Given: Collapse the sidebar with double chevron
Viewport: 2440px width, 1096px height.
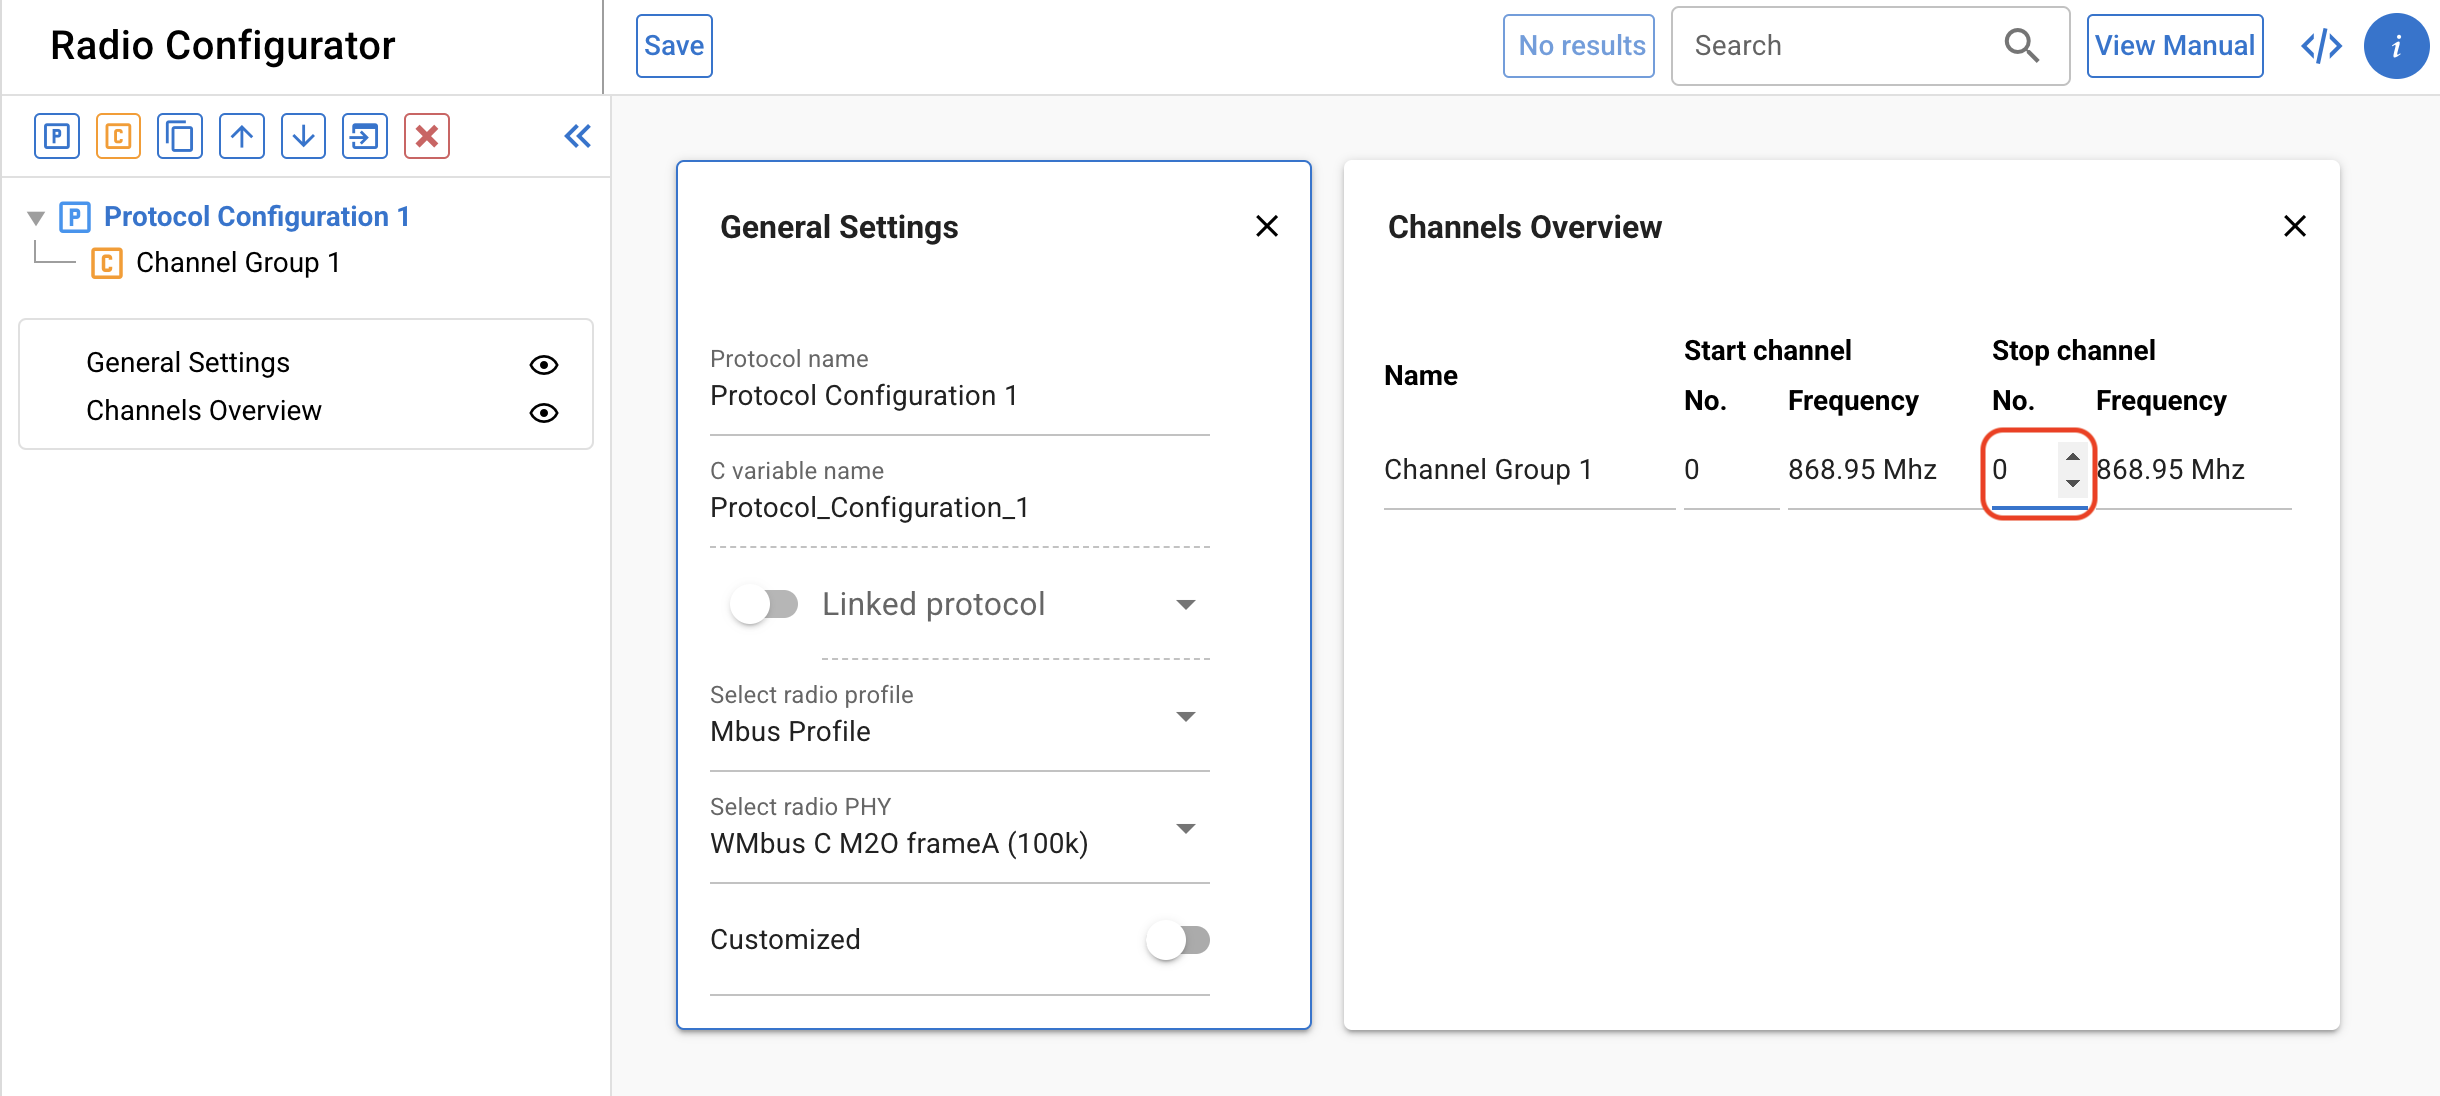Looking at the screenshot, I should click(578, 136).
